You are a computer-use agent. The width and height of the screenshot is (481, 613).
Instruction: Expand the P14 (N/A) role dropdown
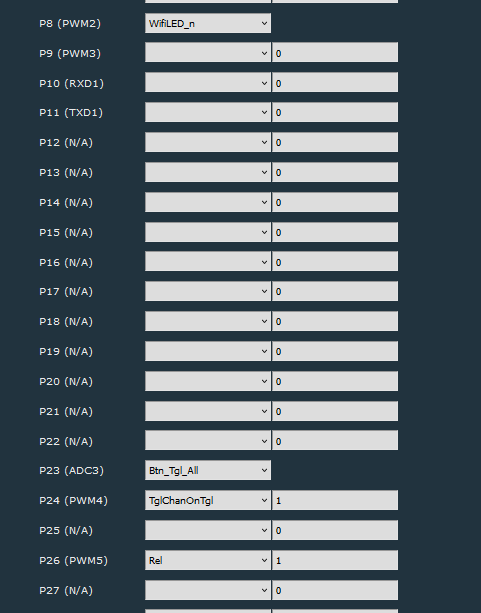tap(208, 202)
